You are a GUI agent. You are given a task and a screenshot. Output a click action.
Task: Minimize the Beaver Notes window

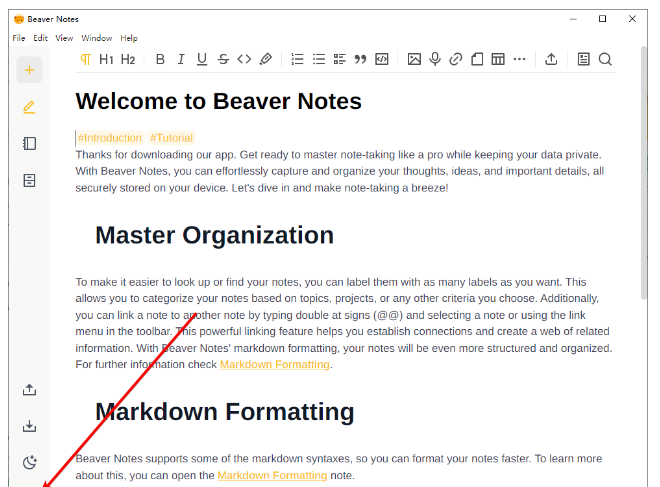[x=573, y=19]
